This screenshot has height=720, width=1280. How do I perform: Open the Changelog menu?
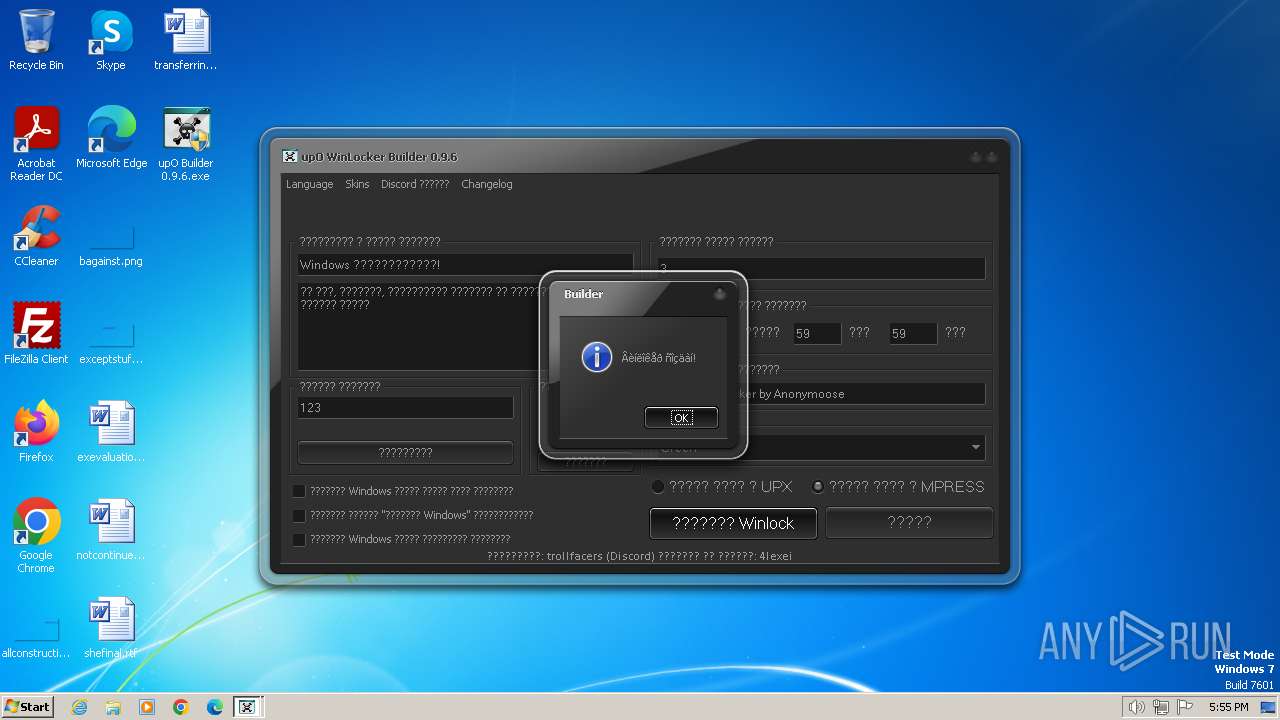[487, 184]
